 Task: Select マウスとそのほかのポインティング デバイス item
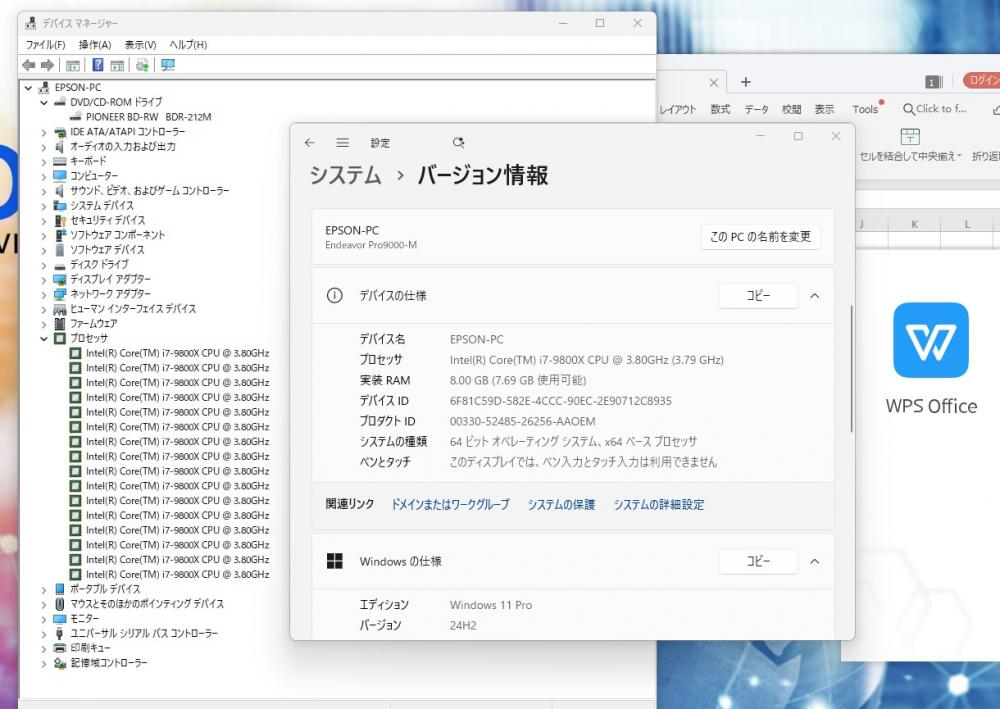[147, 604]
